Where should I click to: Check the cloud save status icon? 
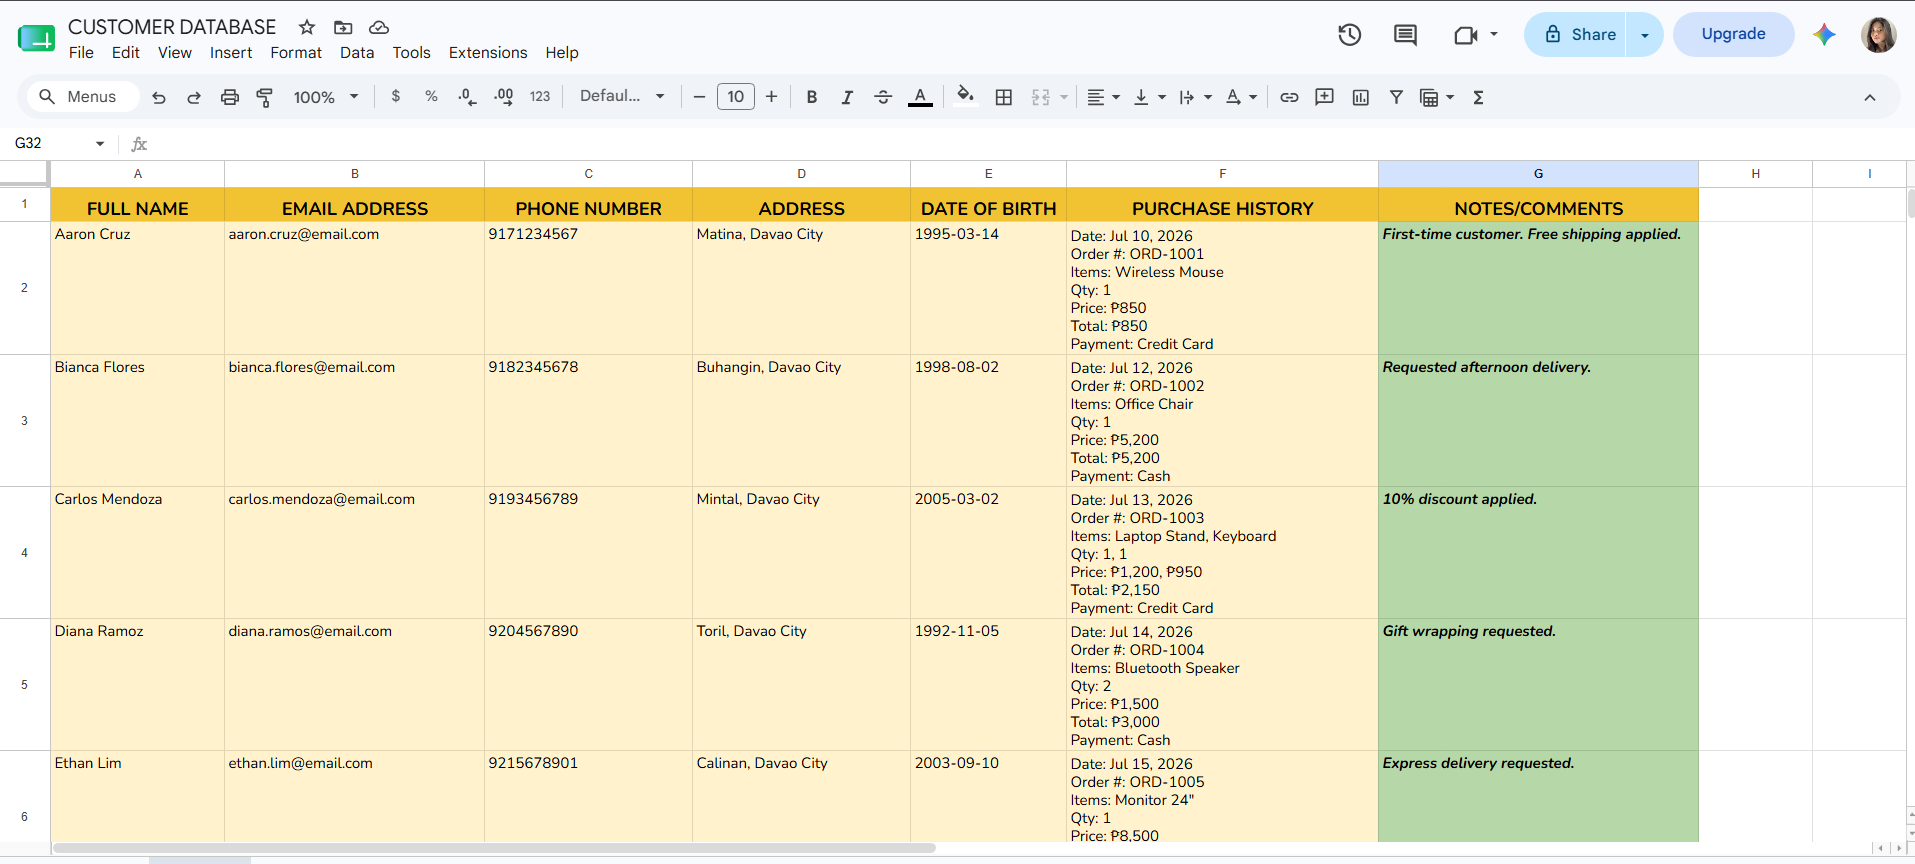point(379,27)
